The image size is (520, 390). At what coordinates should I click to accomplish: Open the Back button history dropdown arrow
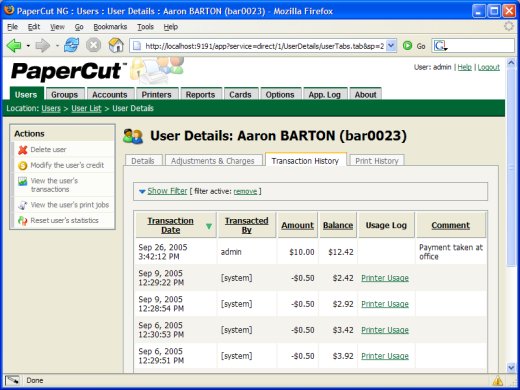(28, 46)
